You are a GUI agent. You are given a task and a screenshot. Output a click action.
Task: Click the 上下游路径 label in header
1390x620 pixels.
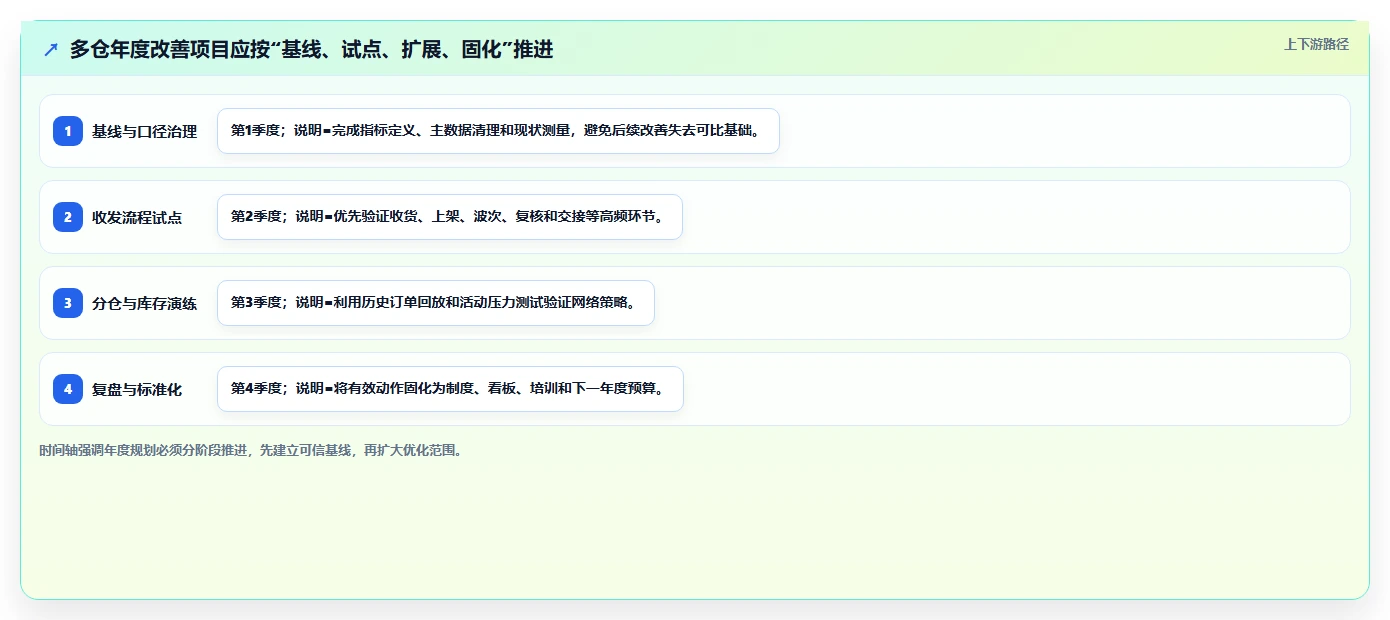click(x=1316, y=44)
